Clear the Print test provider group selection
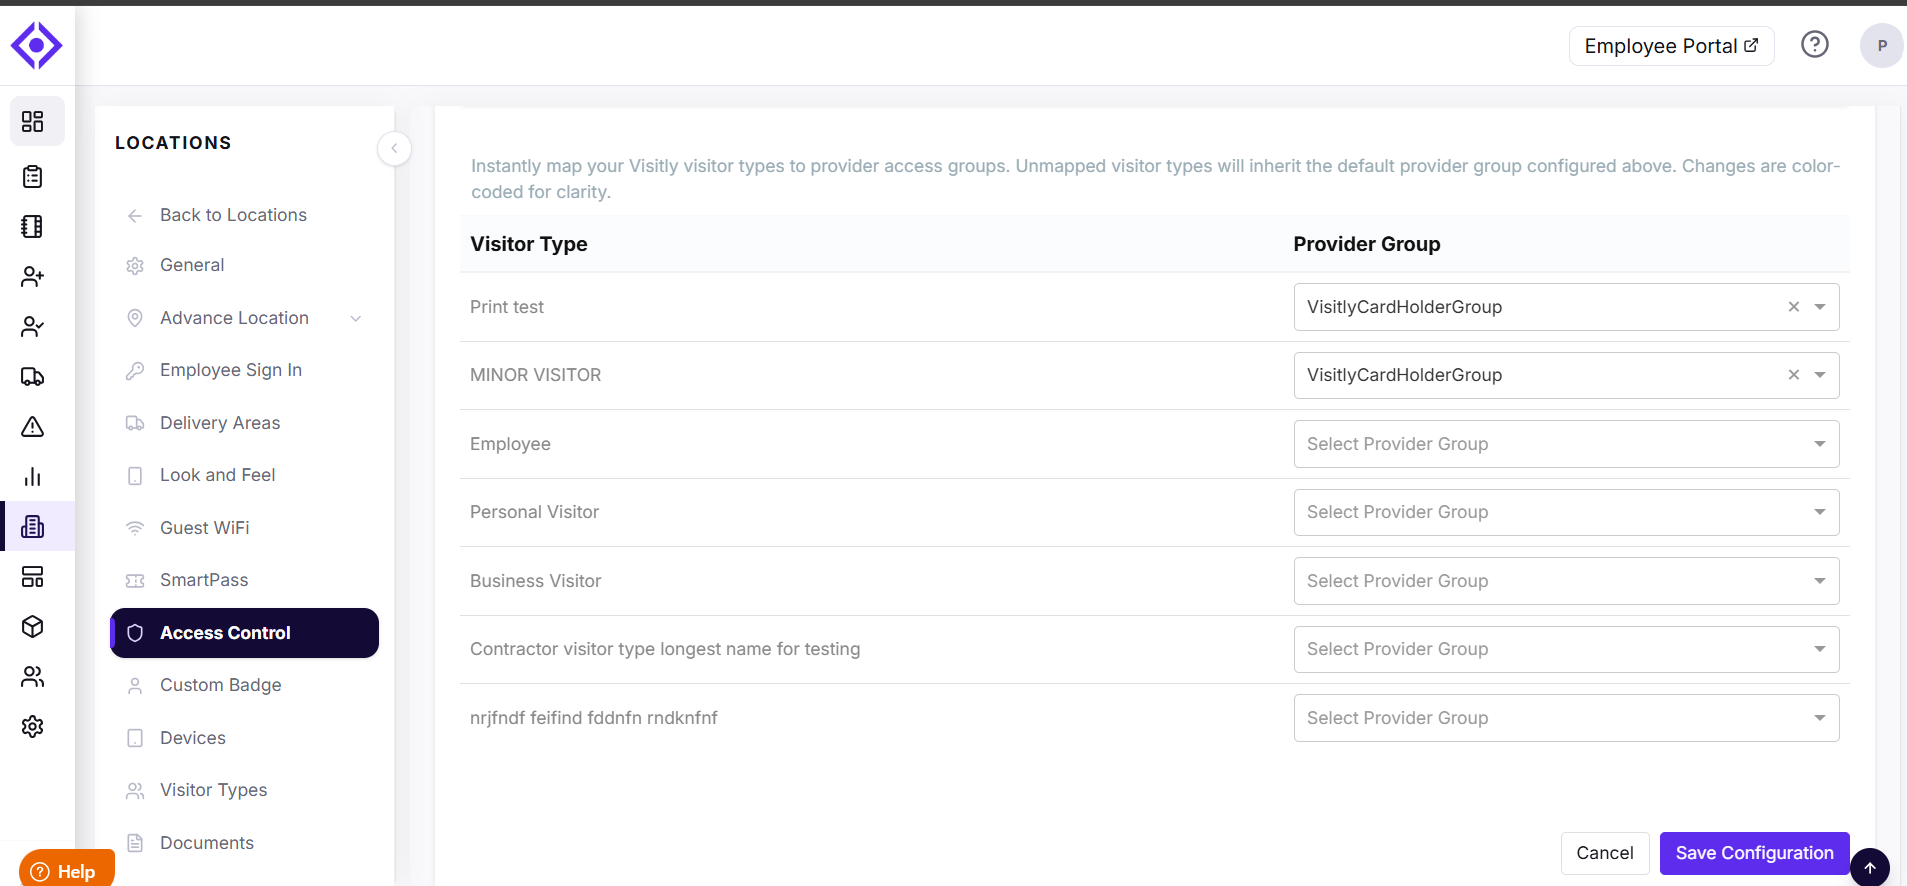The image size is (1907, 886). (x=1794, y=307)
